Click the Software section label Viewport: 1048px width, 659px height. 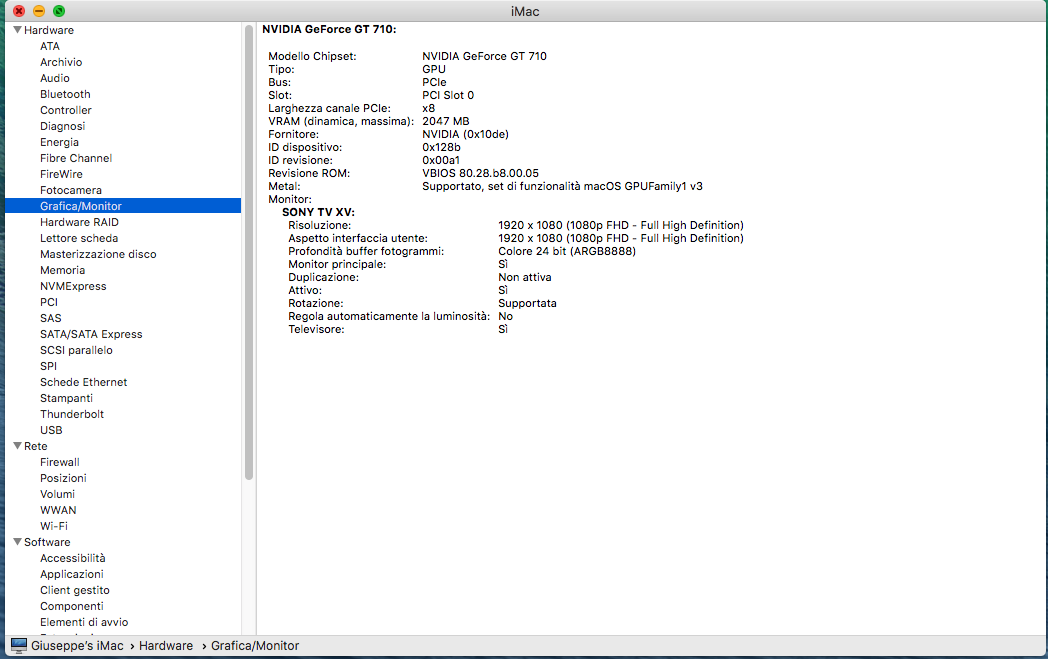click(47, 542)
